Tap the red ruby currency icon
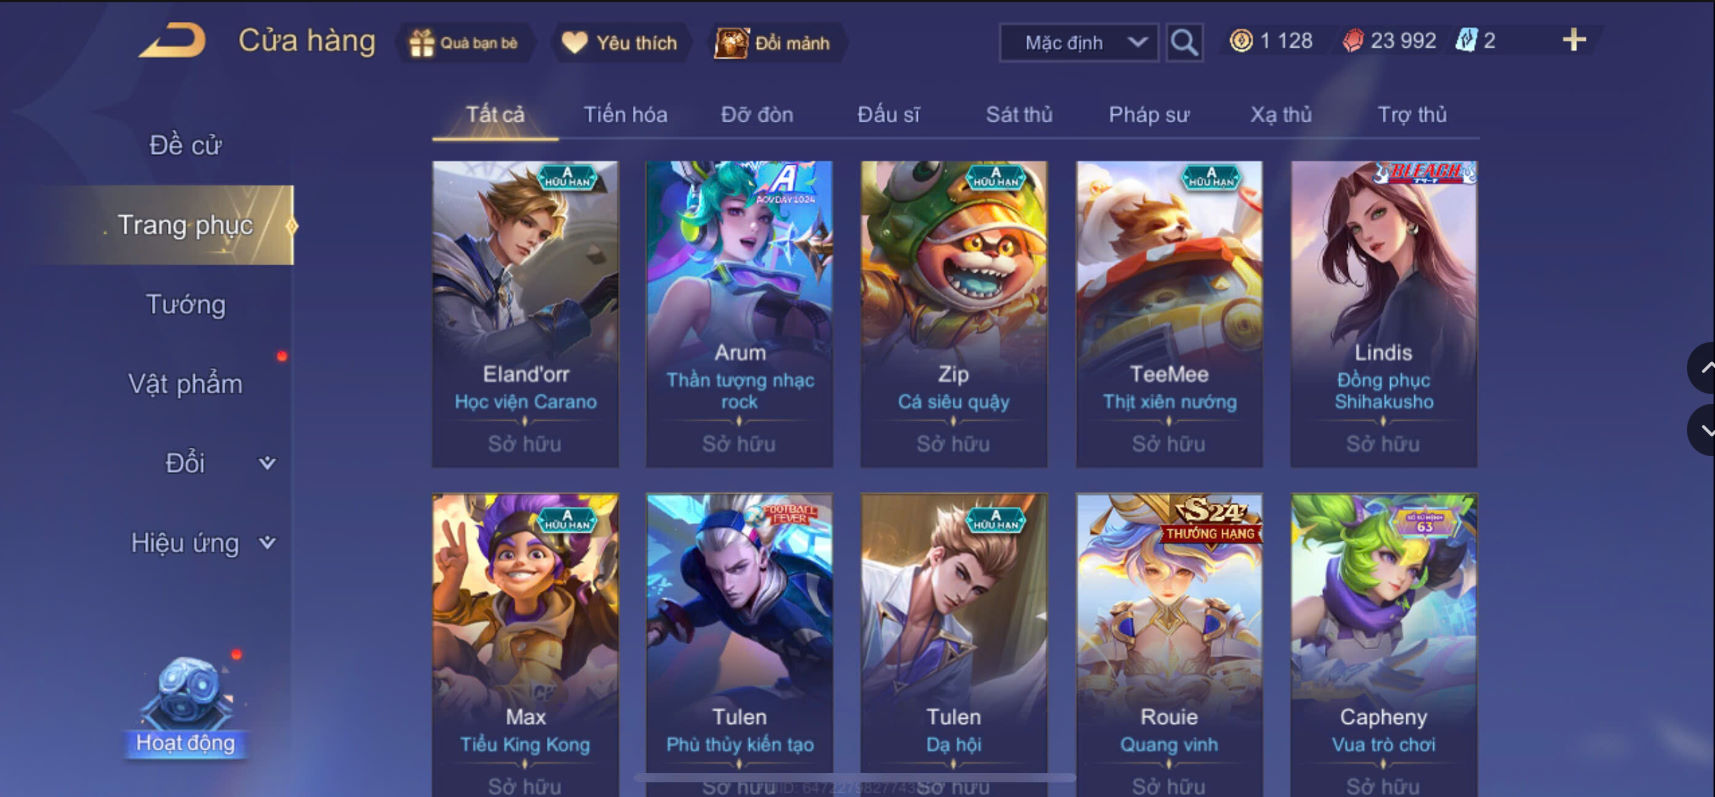1715x797 pixels. point(1352,41)
